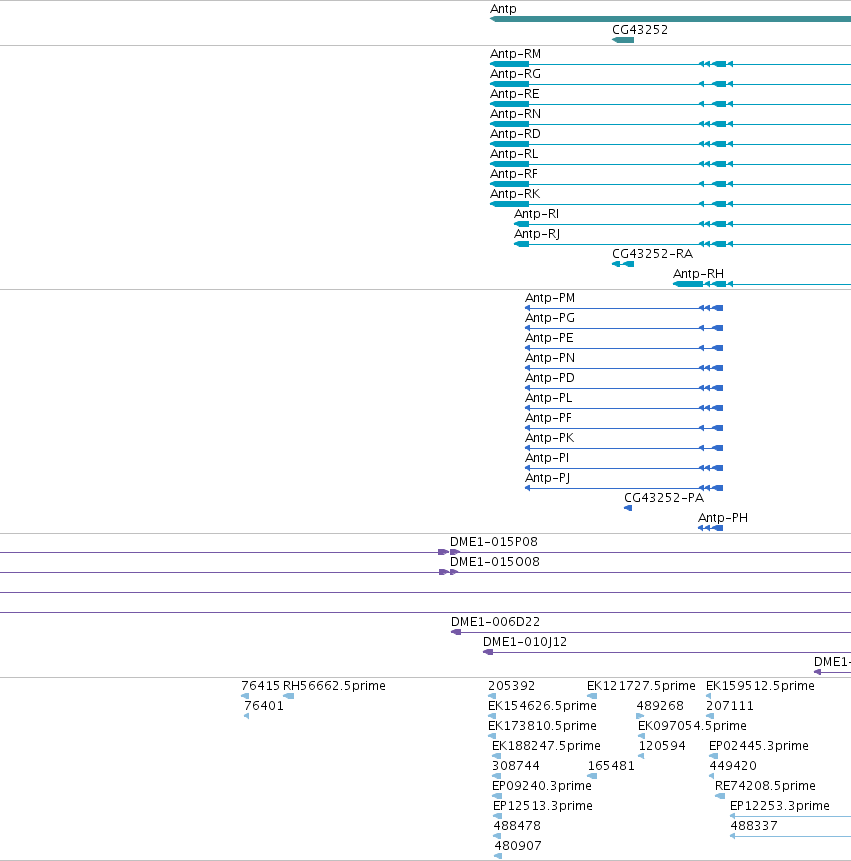Click feature 449420
The height and width of the screenshot is (861, 851).
(732, 765)
